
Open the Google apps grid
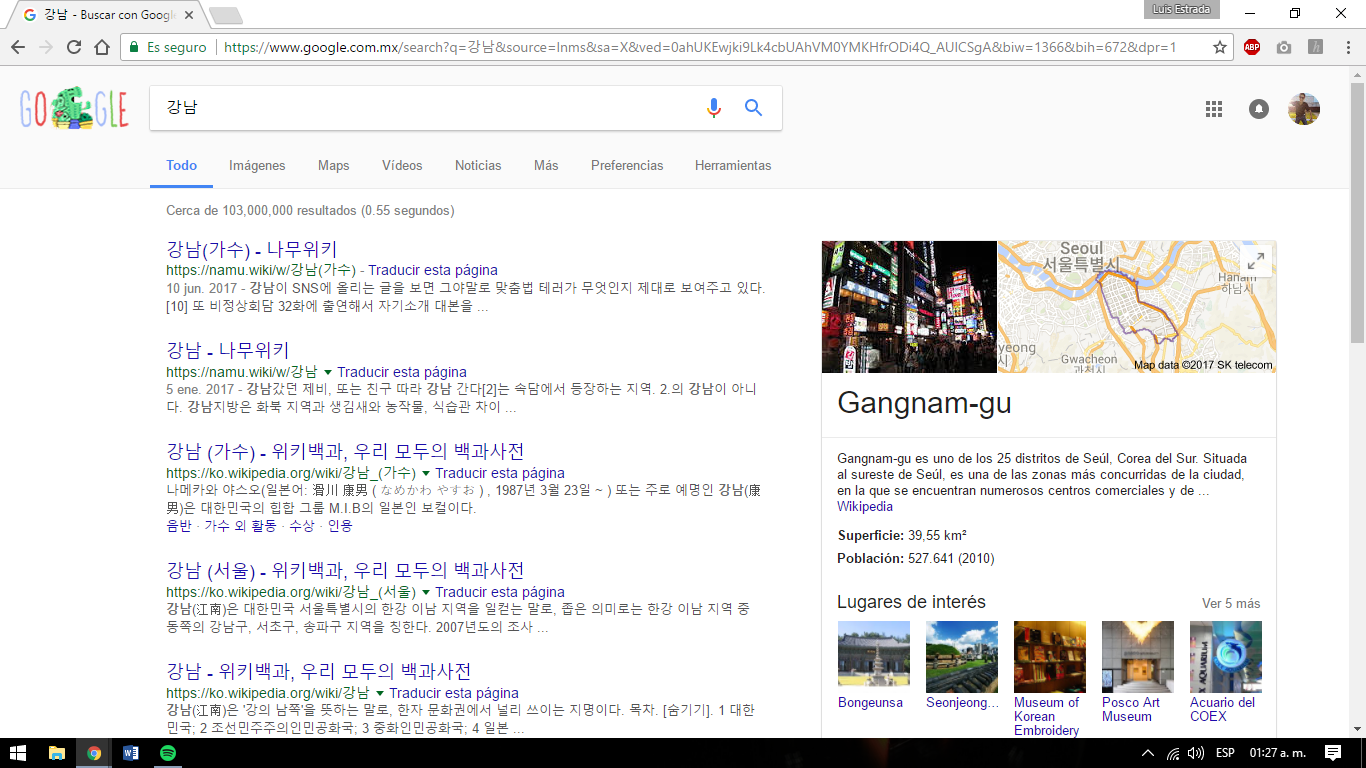pos(1214,109)
